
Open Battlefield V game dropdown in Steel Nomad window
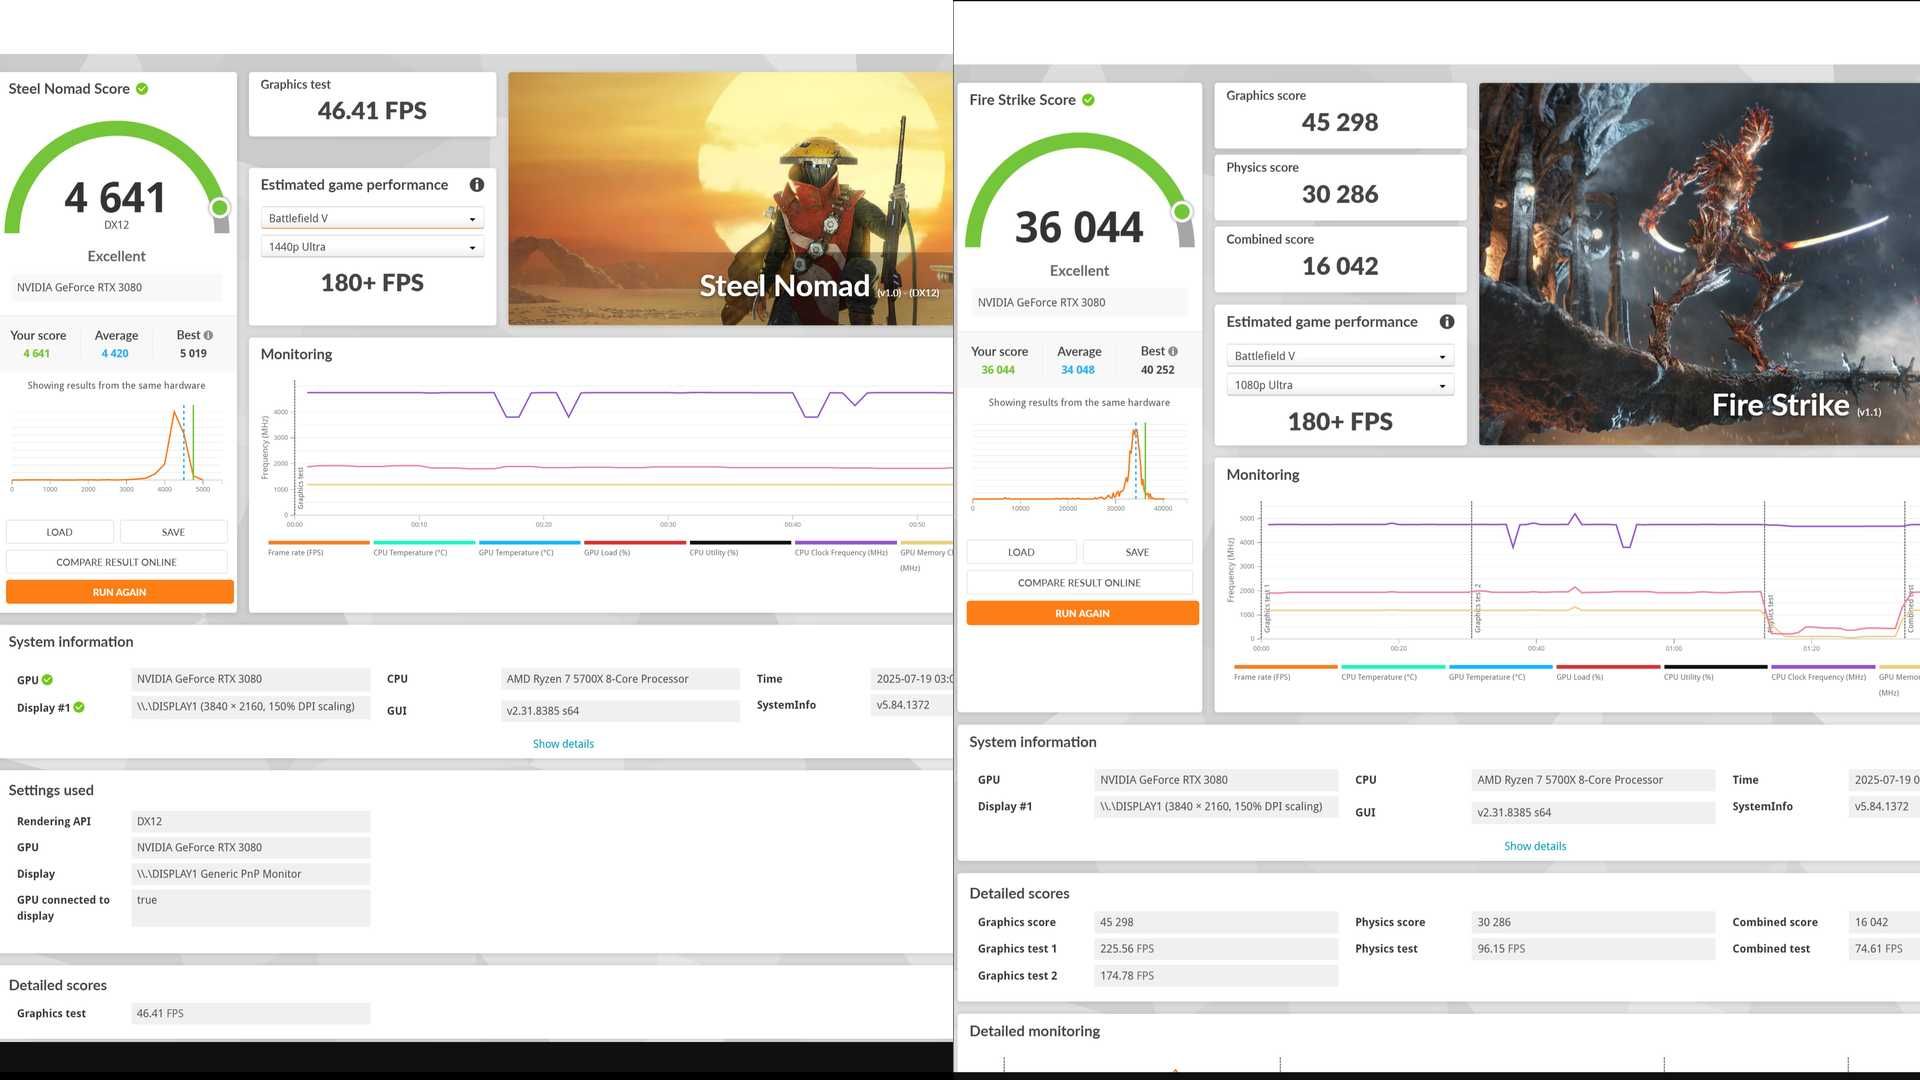[x=372, y=218]
